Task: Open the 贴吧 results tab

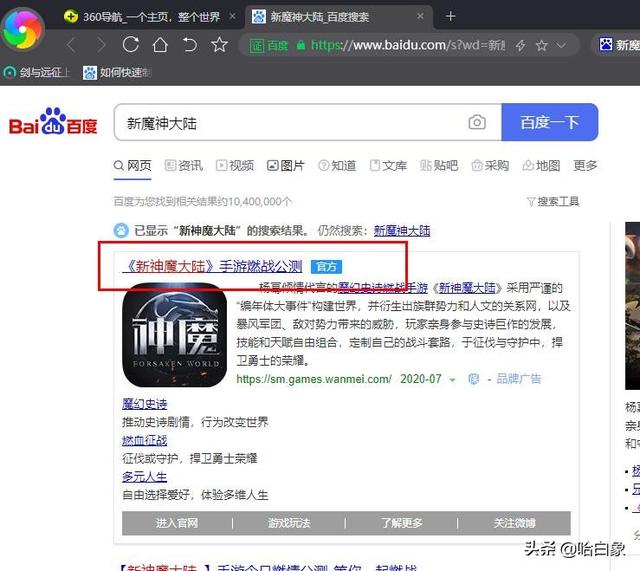Action: click(x=439, y=166)
